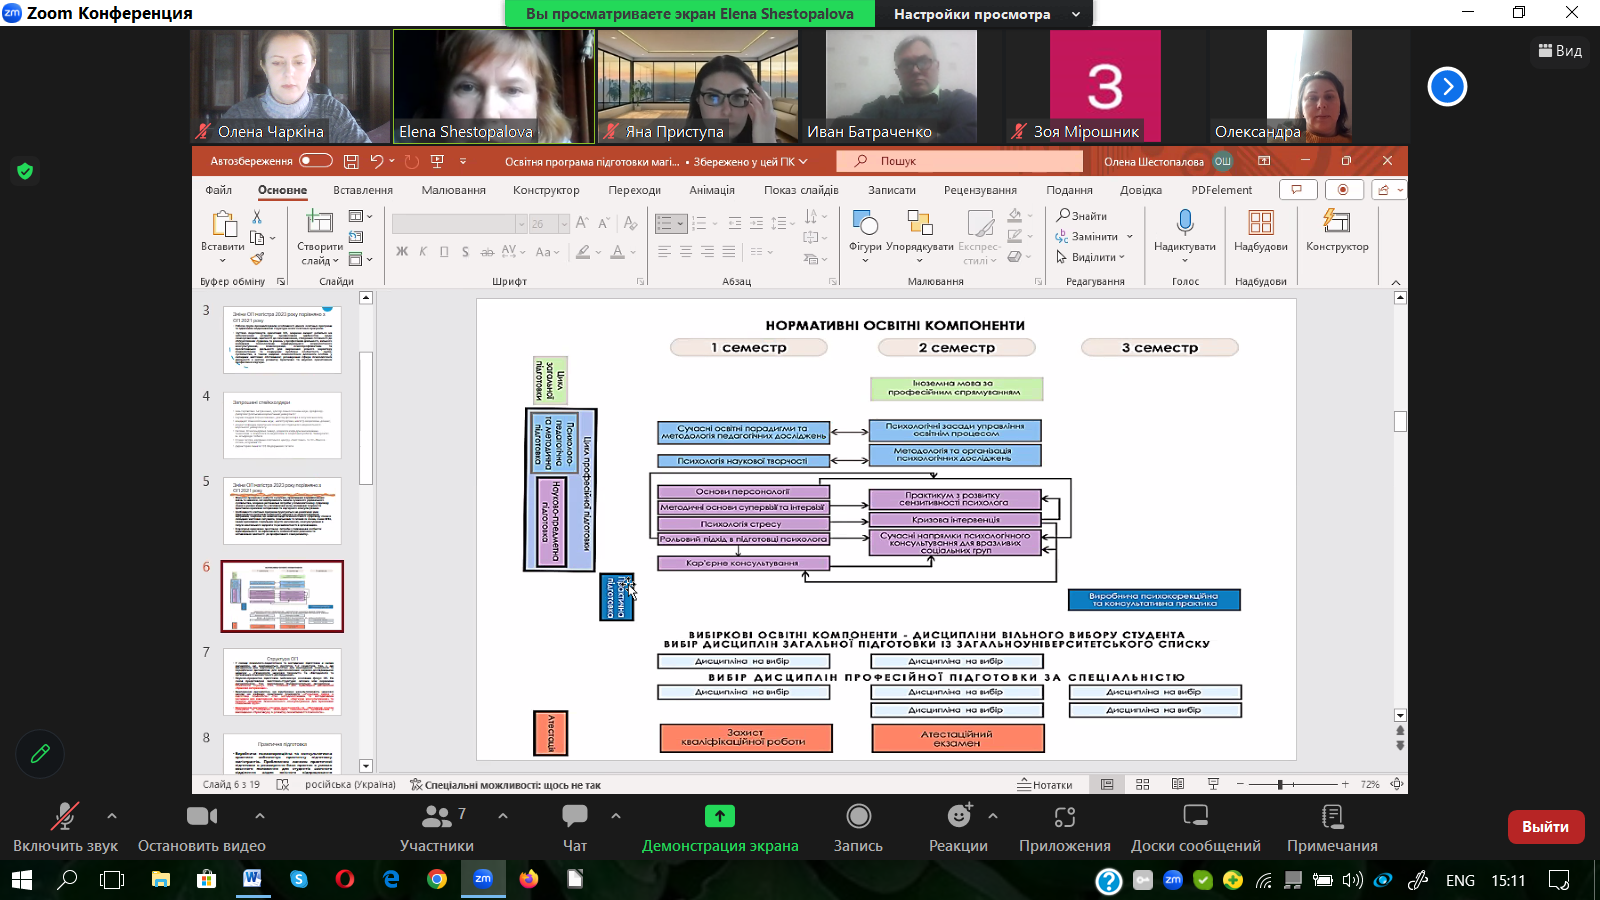Screen dimensions: 1600x900
Task: Open Zoom Приложения apps
Action: (1065, 828)
